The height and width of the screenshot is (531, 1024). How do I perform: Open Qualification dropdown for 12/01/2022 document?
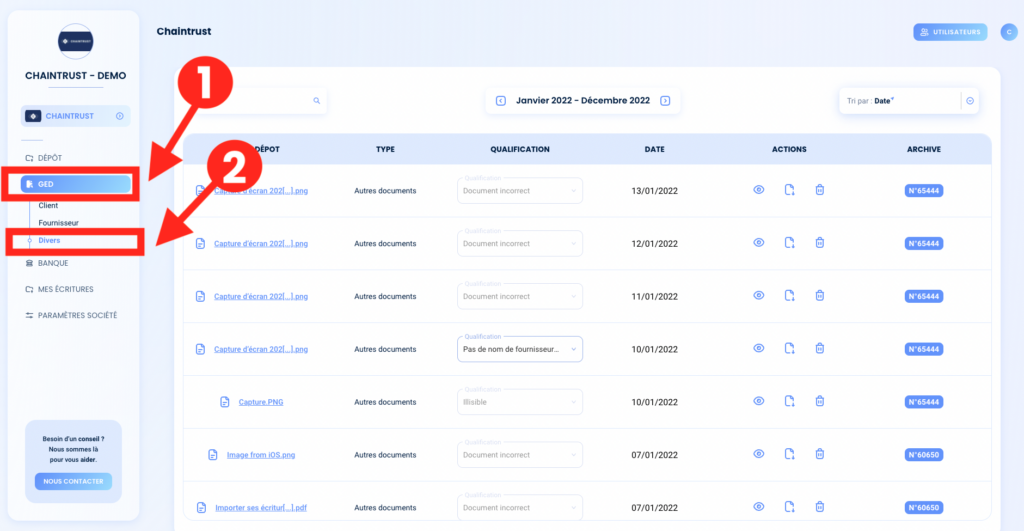pos(520,244)
